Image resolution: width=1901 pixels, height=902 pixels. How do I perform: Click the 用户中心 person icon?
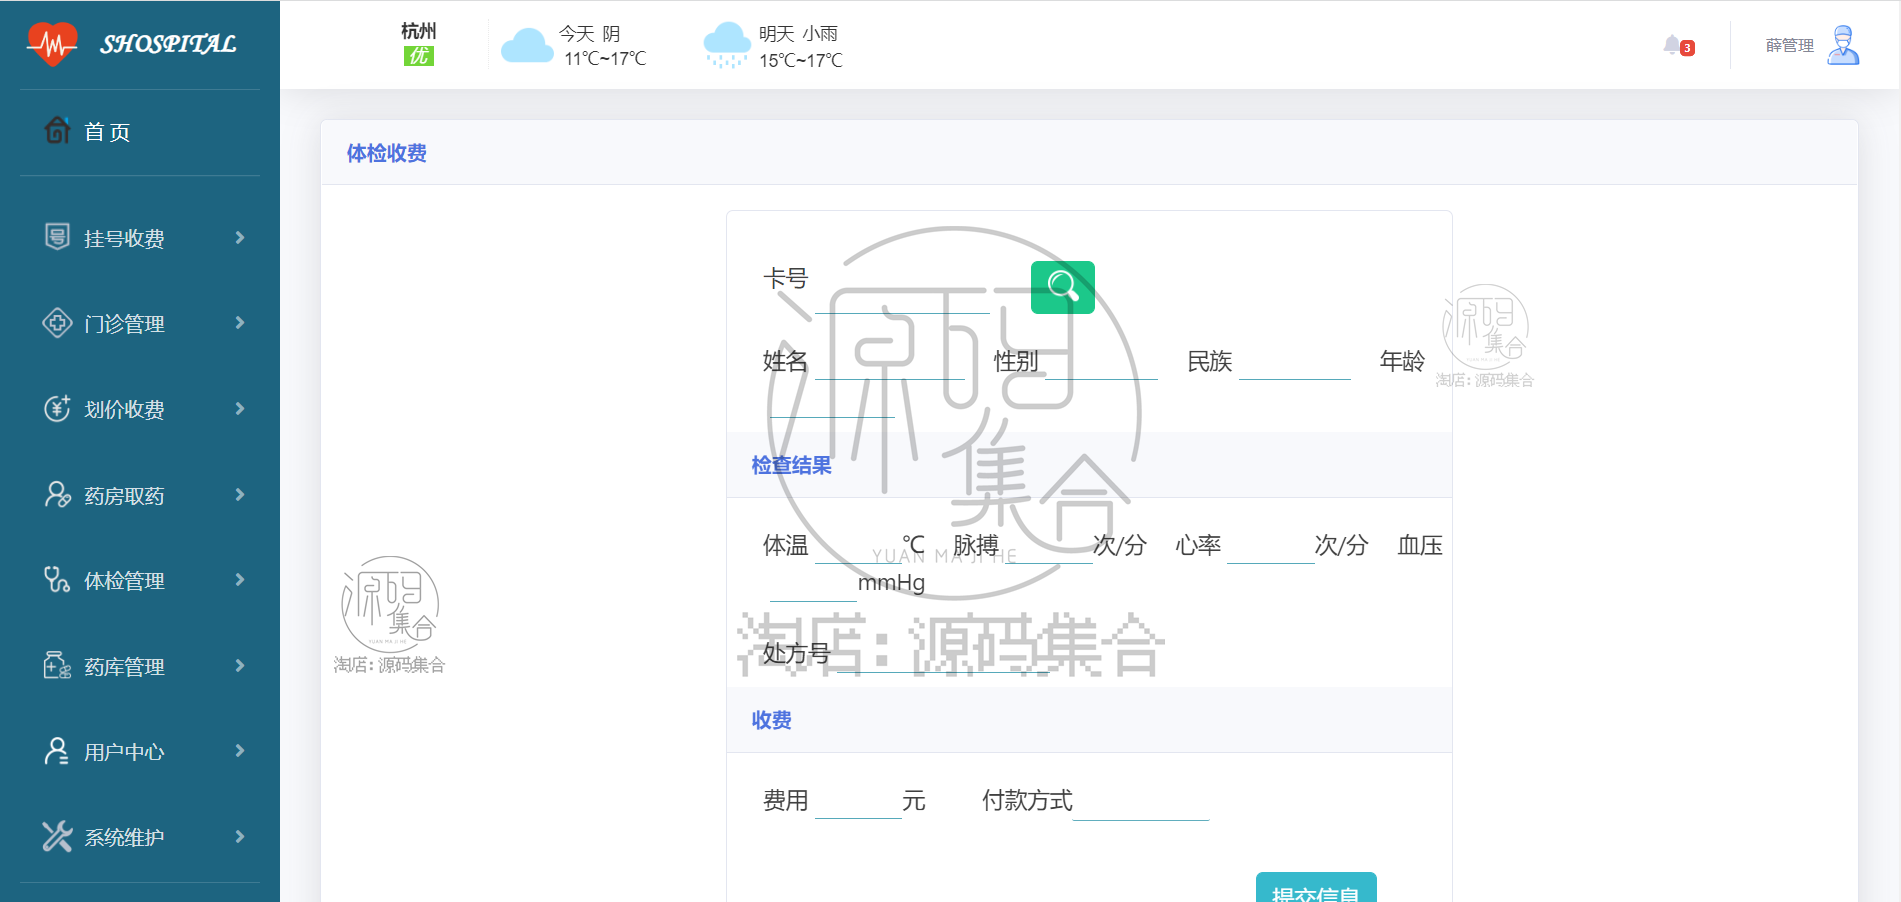[x=57, y=751]
